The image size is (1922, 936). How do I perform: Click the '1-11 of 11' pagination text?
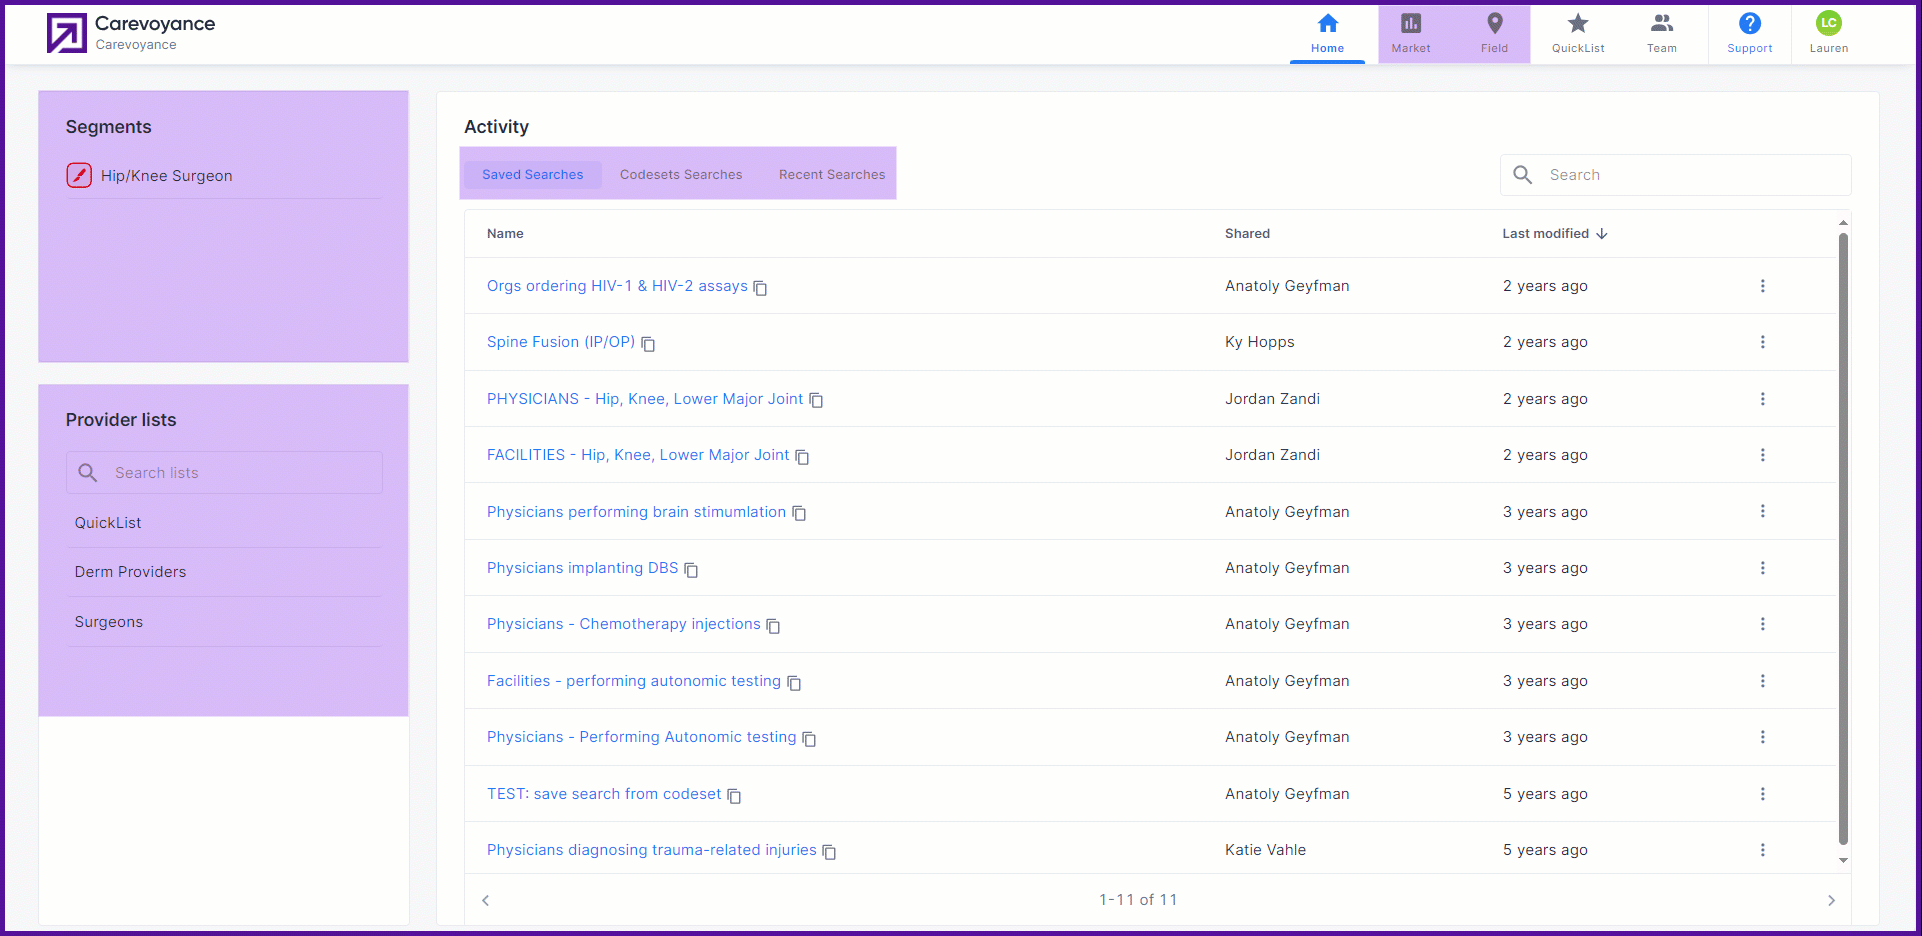[1138, 900]
